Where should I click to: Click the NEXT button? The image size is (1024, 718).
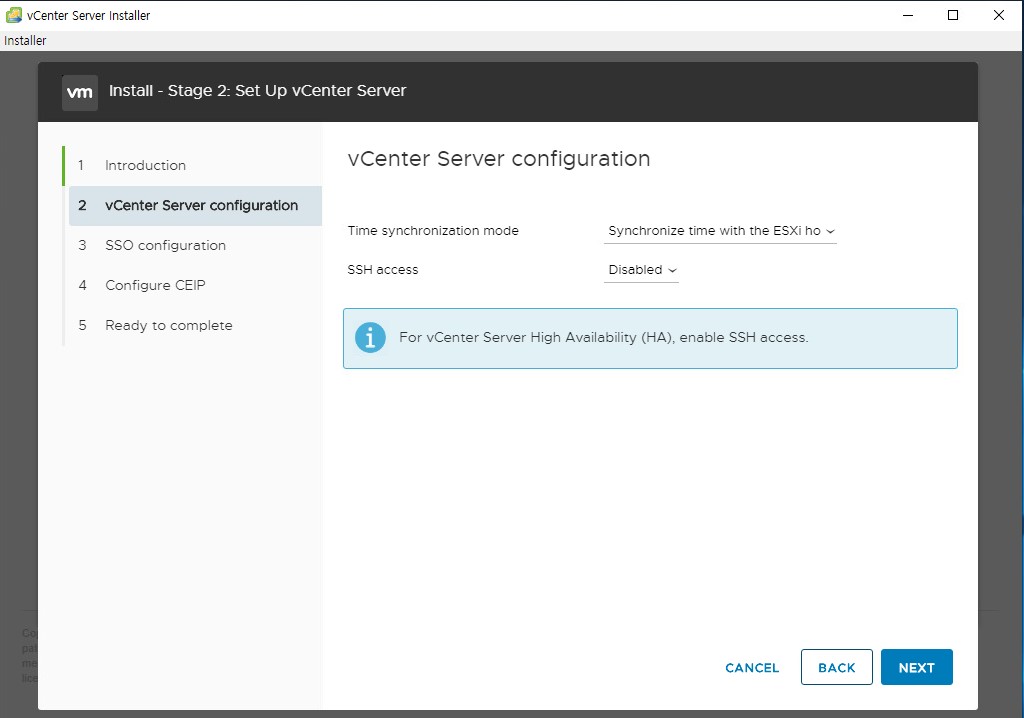[916, 667]
